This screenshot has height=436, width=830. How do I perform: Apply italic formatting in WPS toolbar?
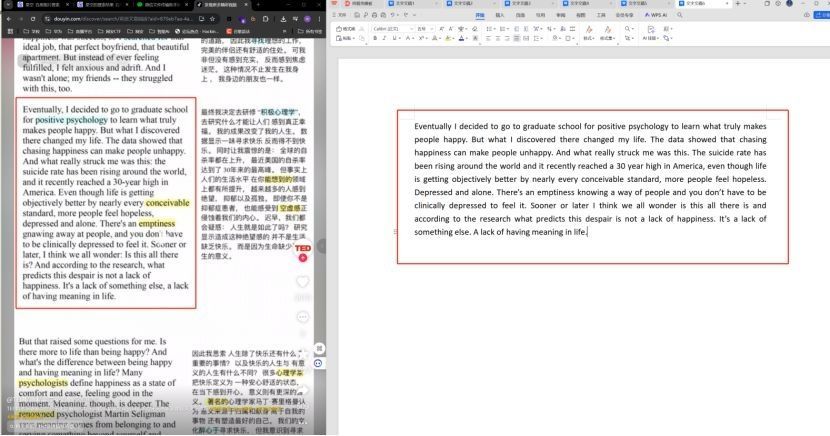coord(386,39)
